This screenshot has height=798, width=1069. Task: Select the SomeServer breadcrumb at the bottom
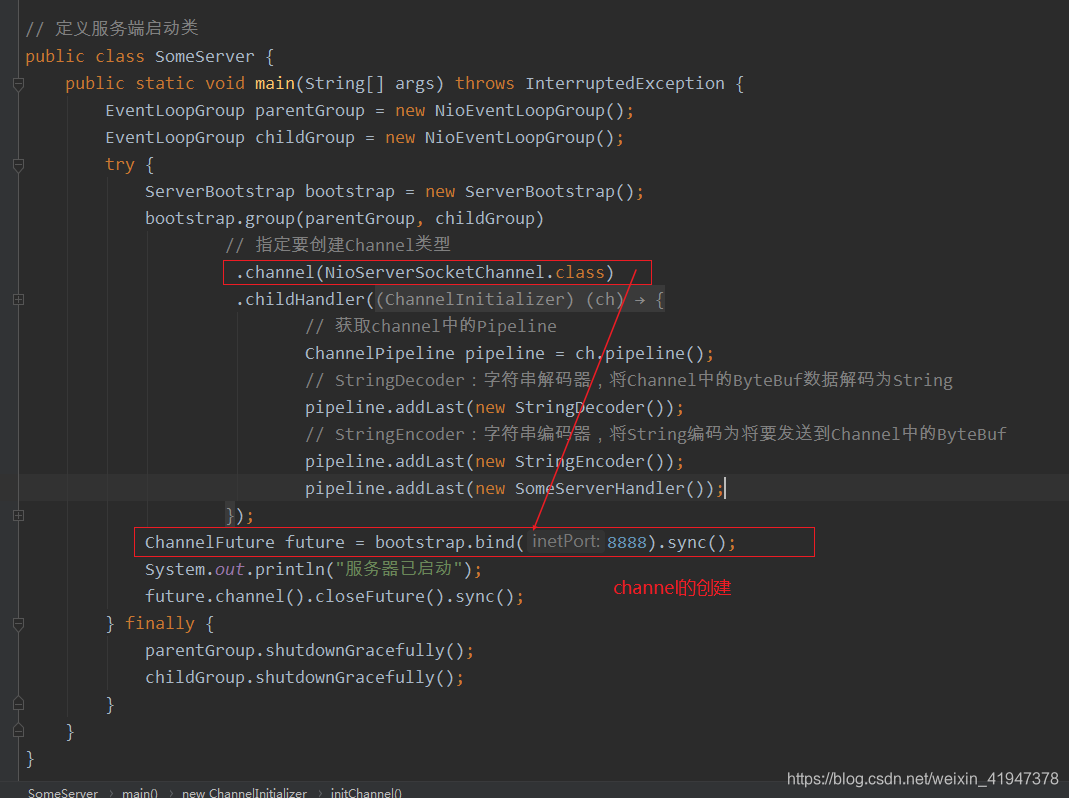tap(63, 792)
